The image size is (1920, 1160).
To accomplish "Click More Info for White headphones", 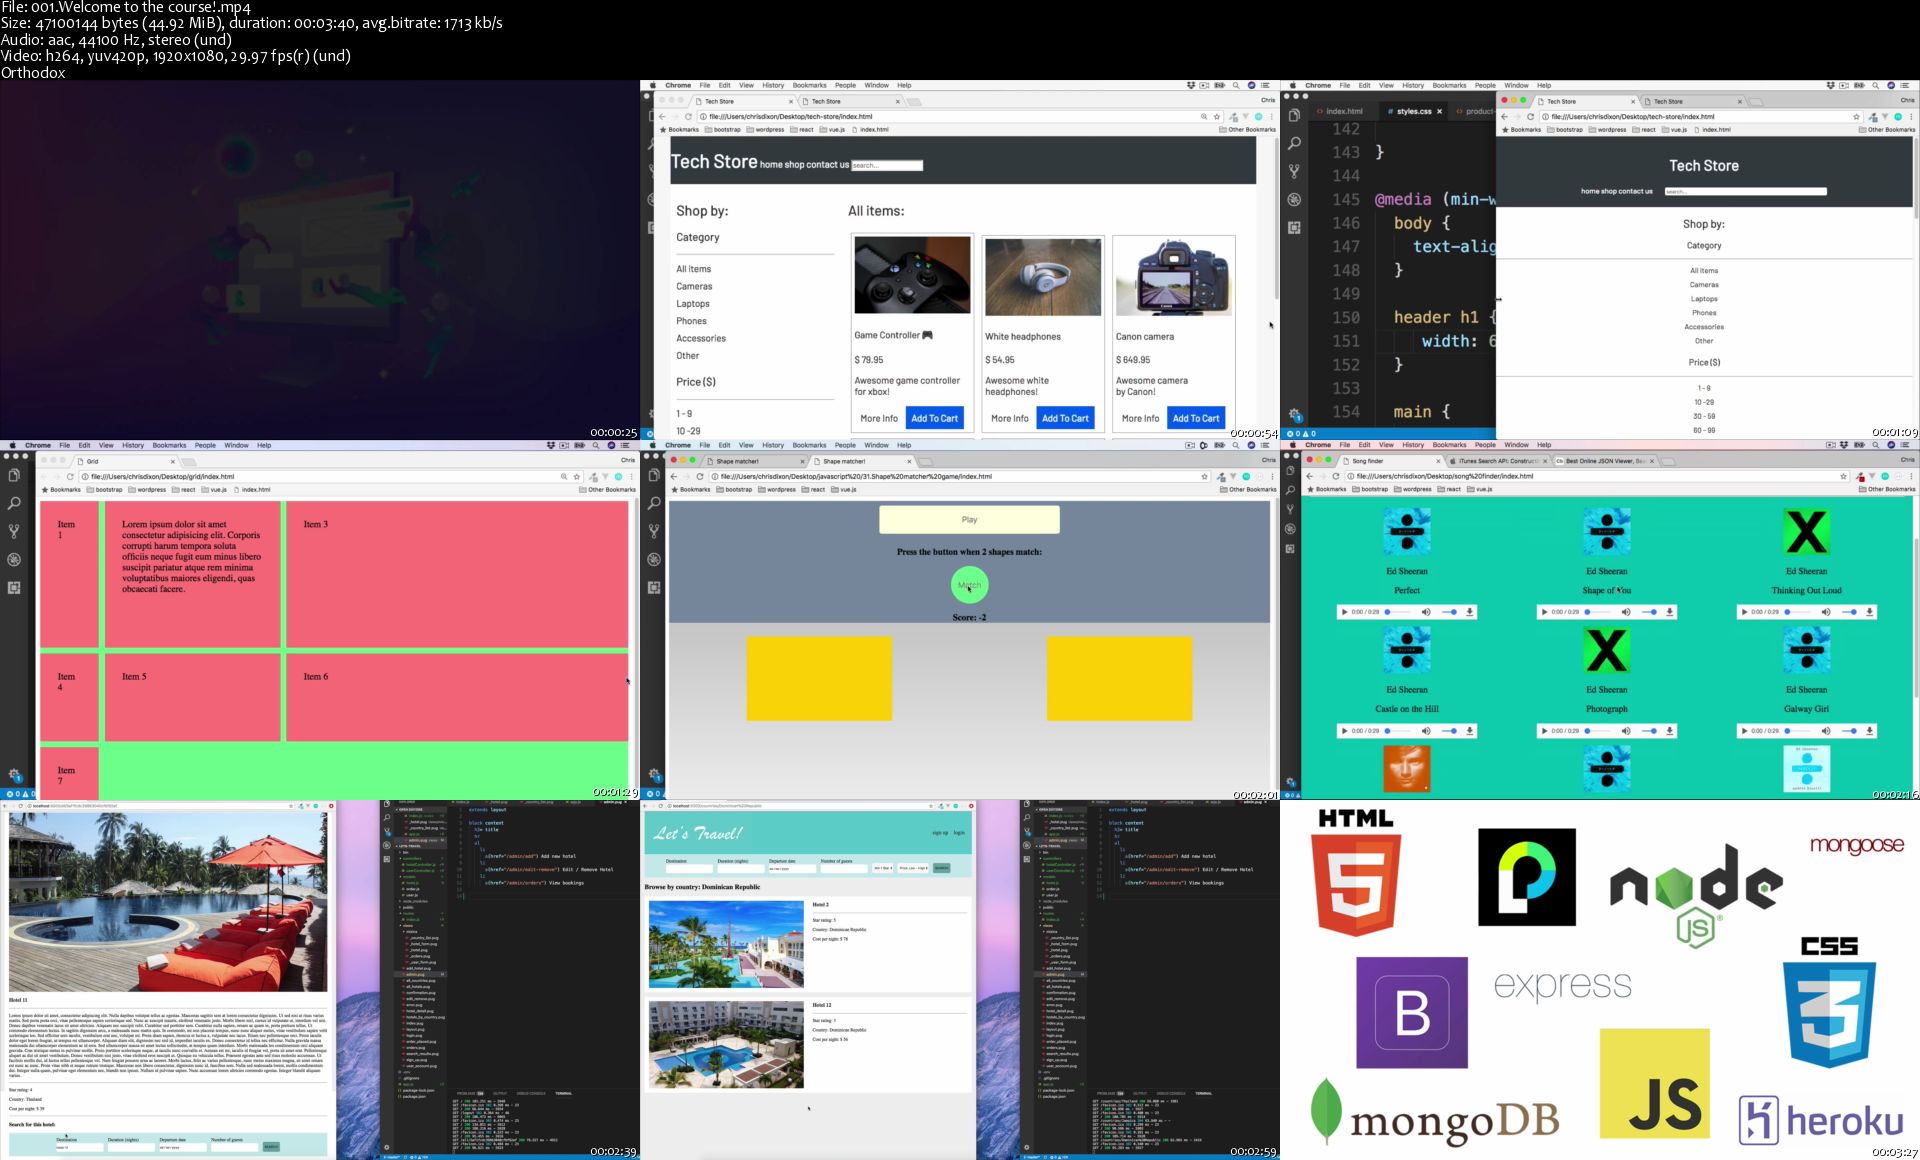I will [x=1009, y=418].
